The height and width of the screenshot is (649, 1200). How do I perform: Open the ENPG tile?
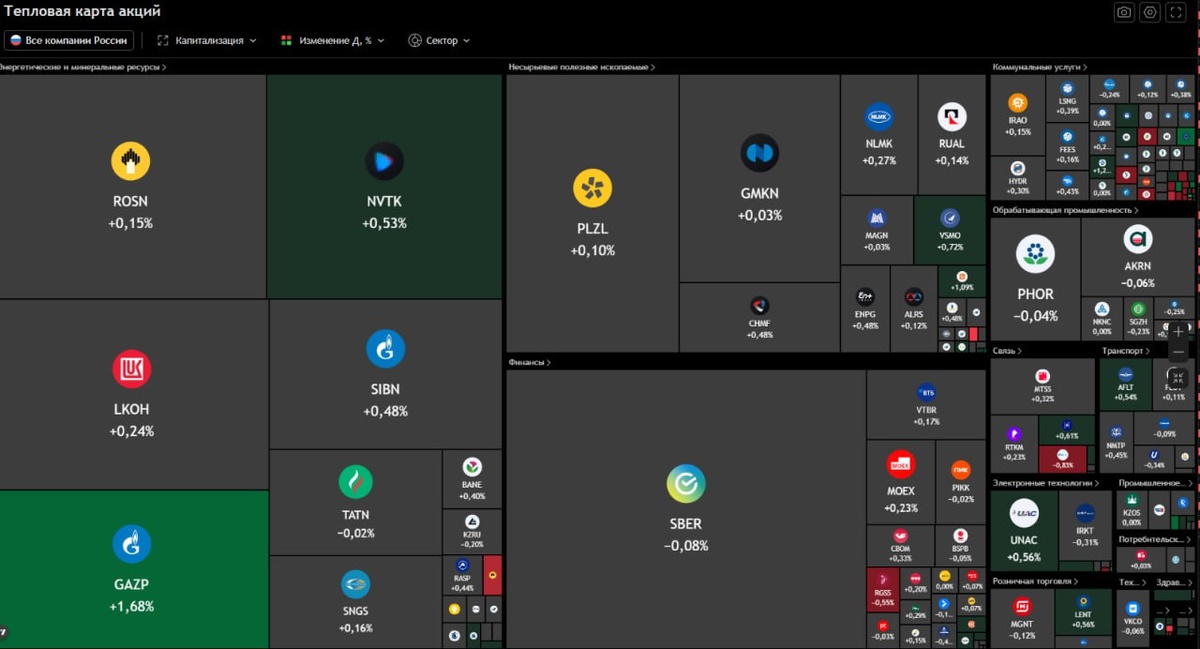point(865,309)
